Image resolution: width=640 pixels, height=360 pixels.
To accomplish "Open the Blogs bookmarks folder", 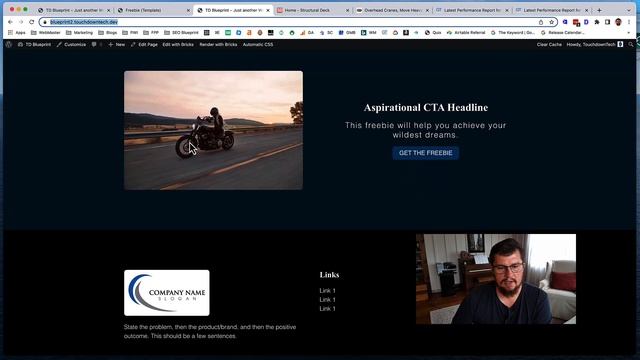I will pos(108,33).
